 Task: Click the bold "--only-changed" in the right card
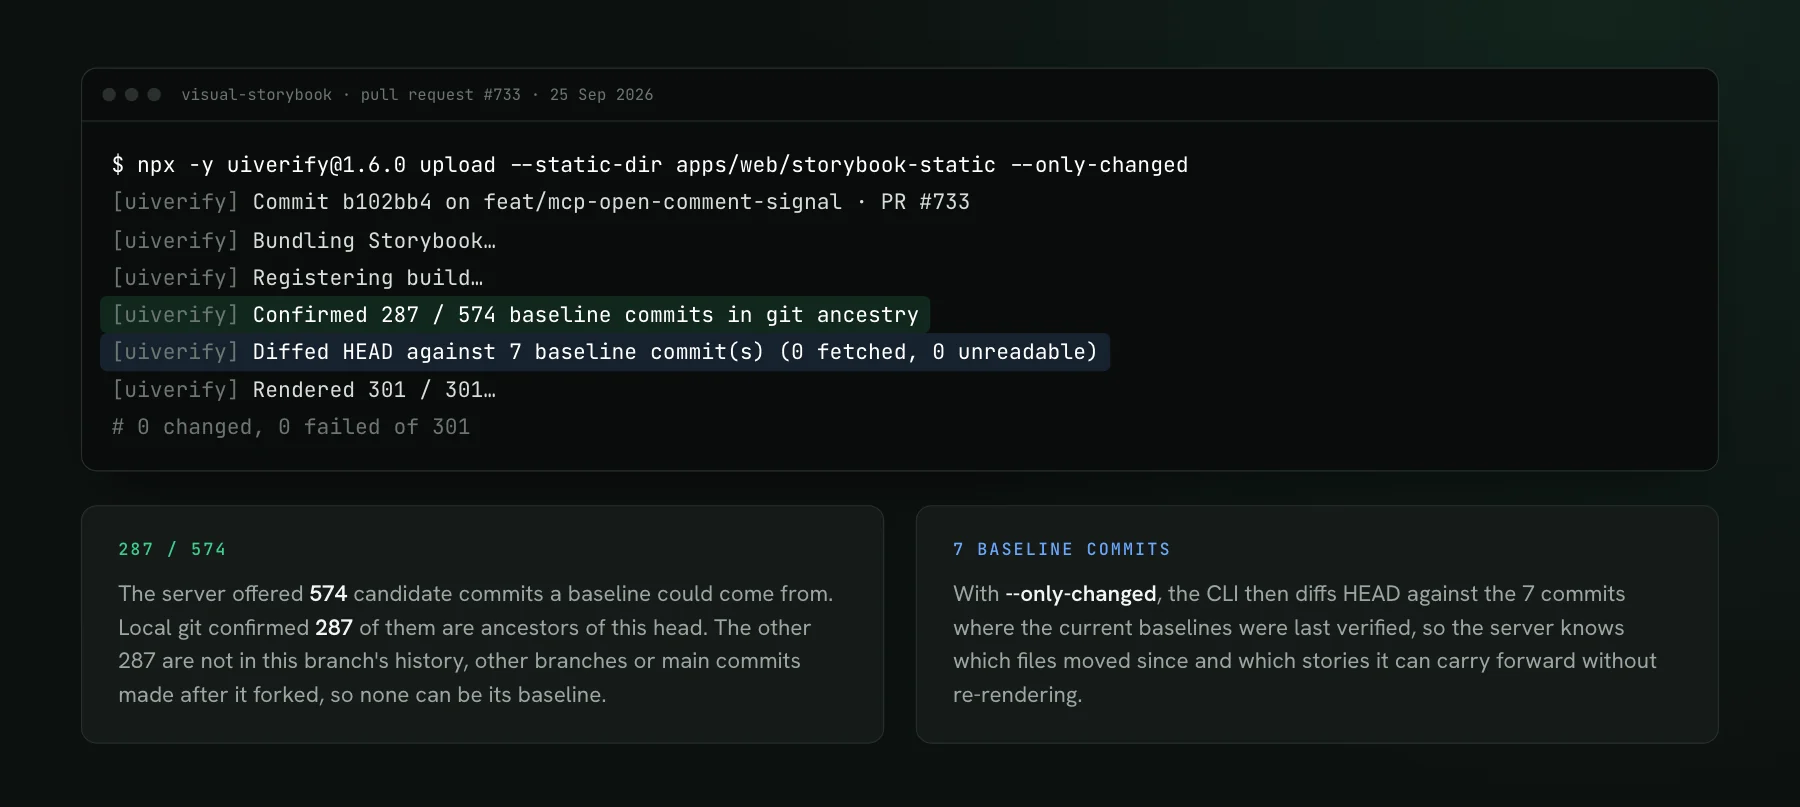(1081, 594)
